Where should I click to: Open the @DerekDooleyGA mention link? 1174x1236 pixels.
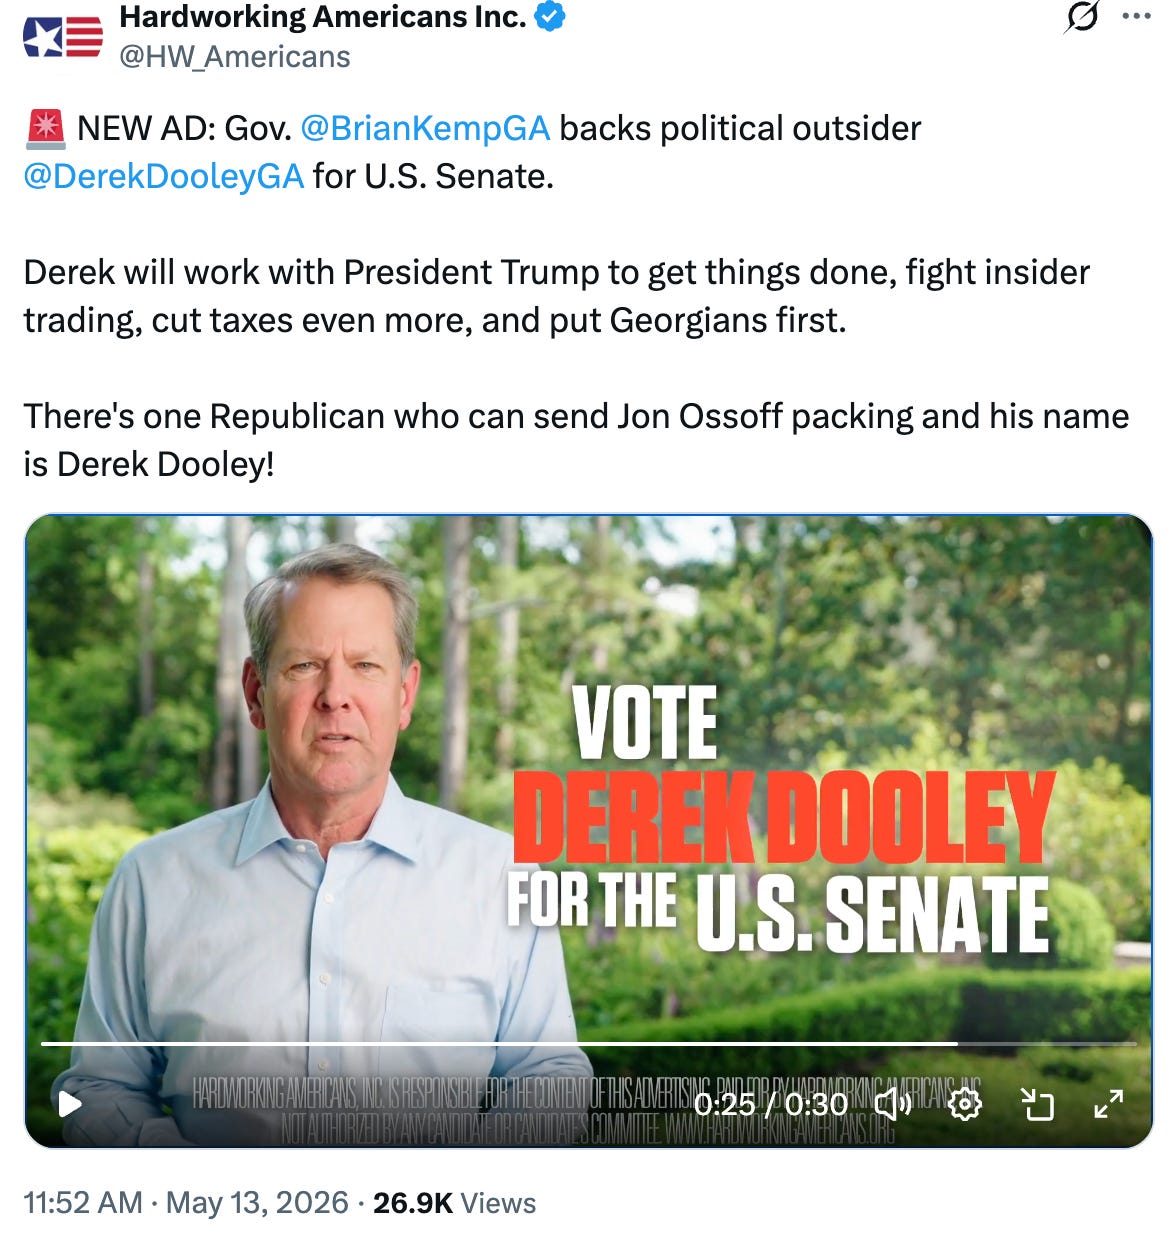(164, 176)
